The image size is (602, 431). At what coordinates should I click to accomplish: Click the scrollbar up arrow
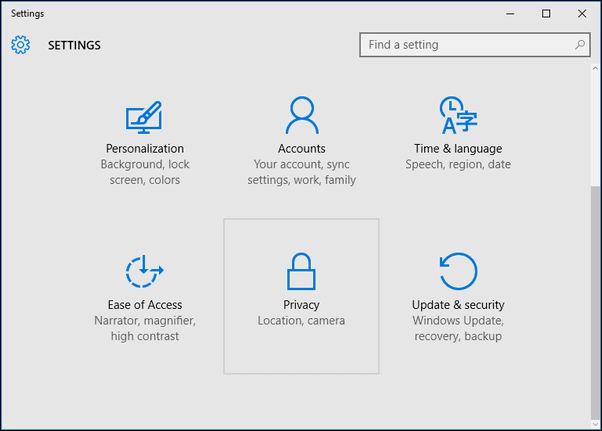595,68
